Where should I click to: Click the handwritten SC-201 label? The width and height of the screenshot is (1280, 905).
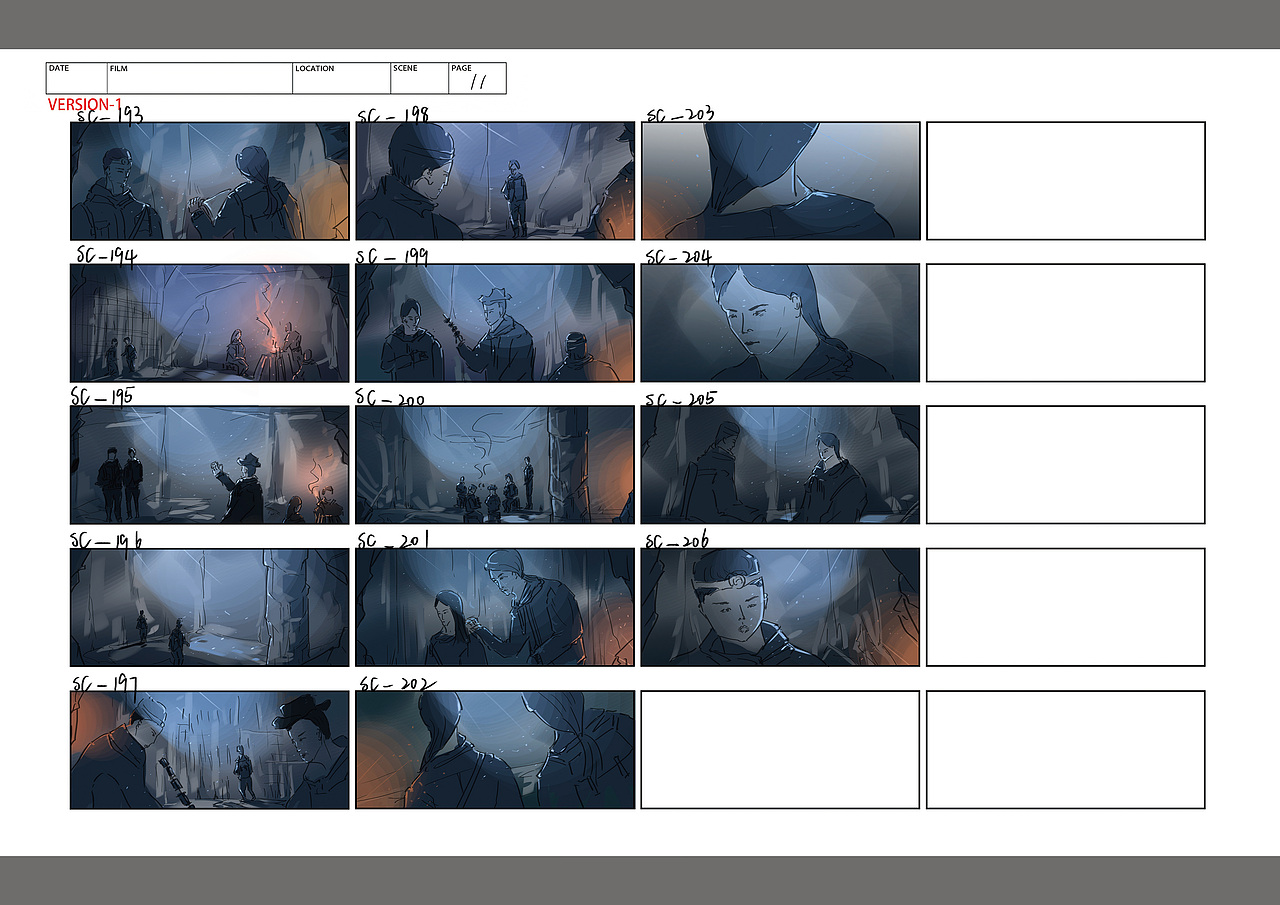393,540
